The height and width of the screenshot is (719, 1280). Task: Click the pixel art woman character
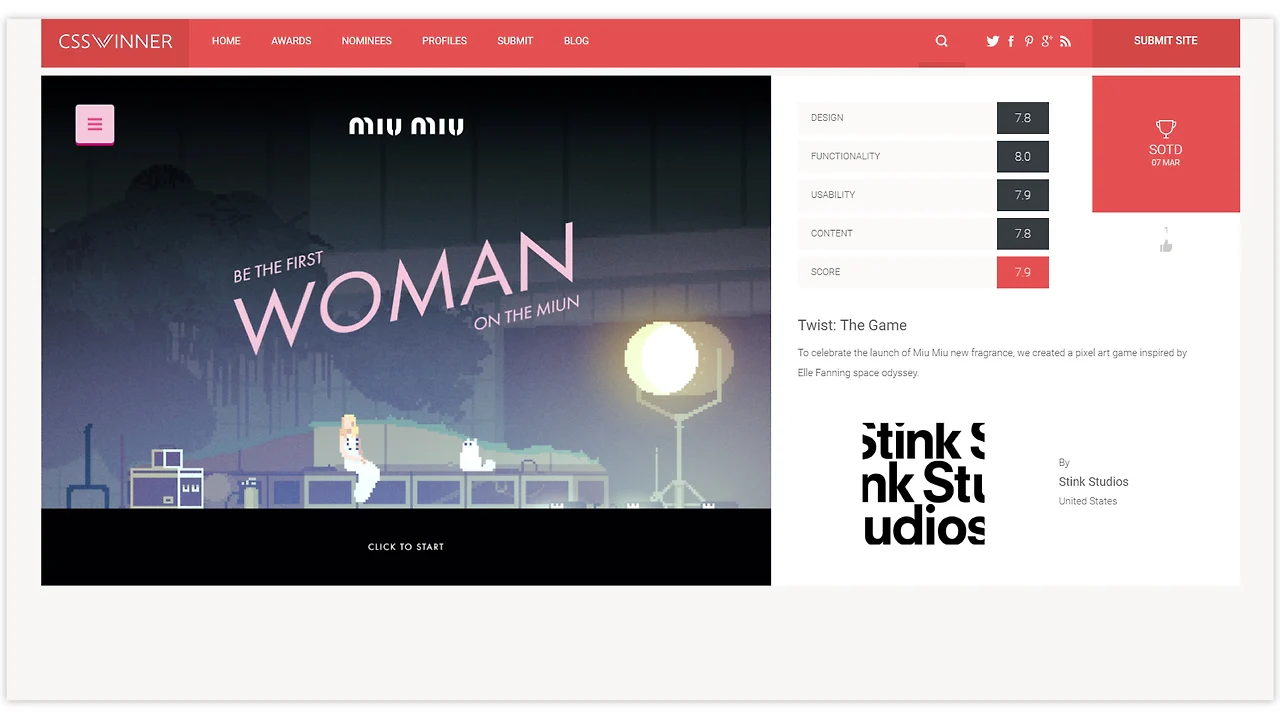pyautogui.click(x=357, y=458)
